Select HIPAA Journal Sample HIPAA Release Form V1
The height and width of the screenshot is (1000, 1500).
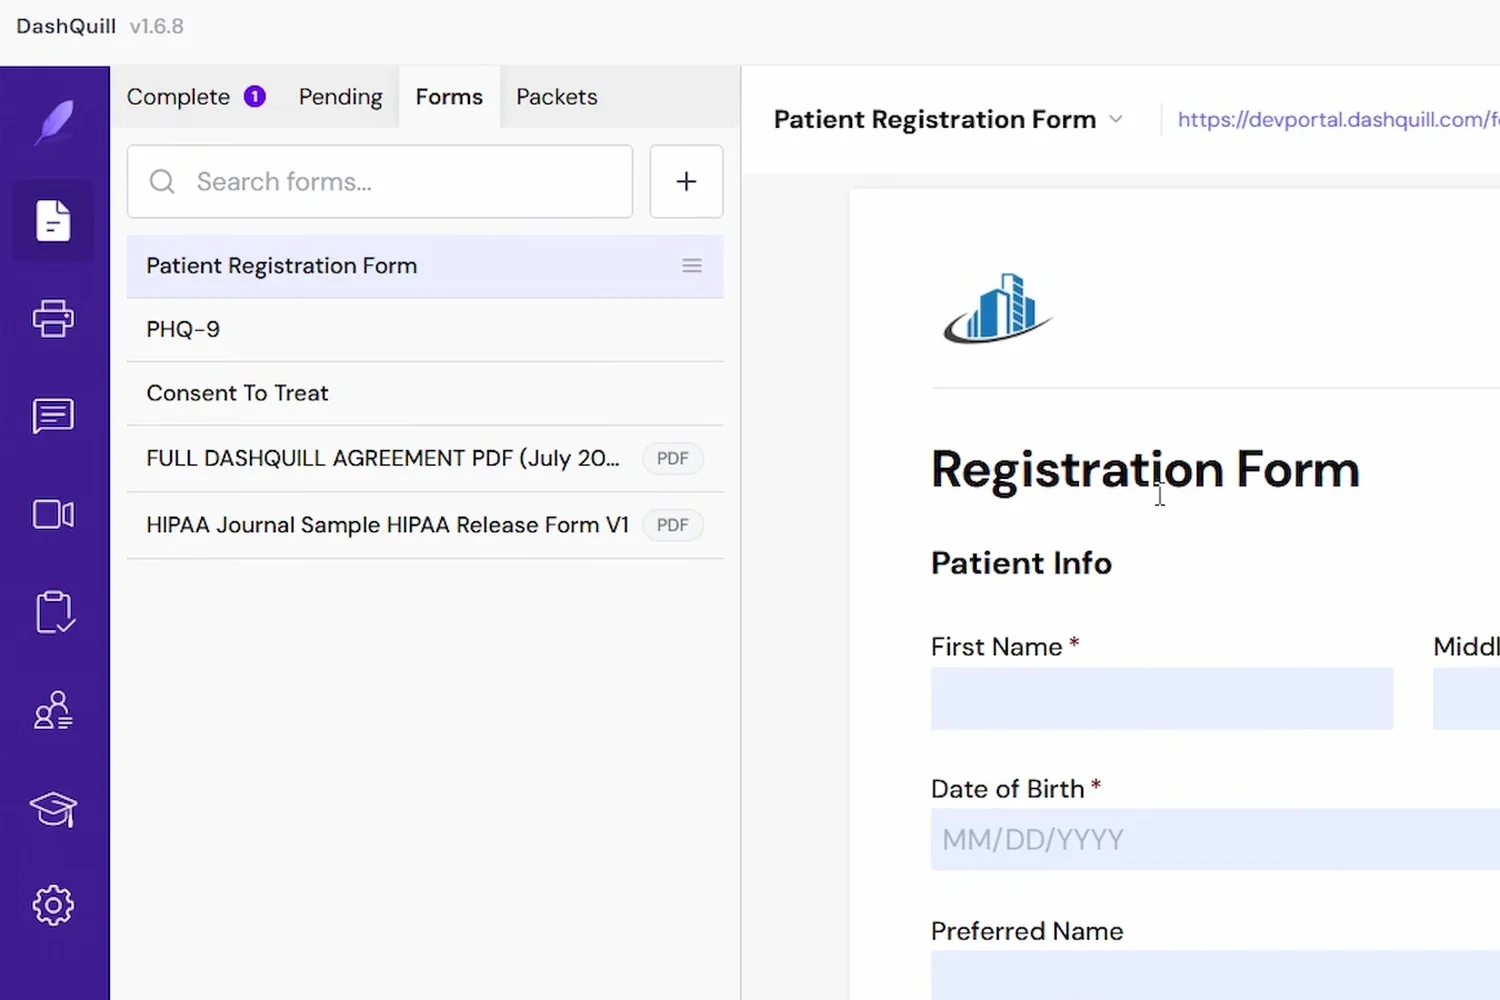tap(425, 525)
